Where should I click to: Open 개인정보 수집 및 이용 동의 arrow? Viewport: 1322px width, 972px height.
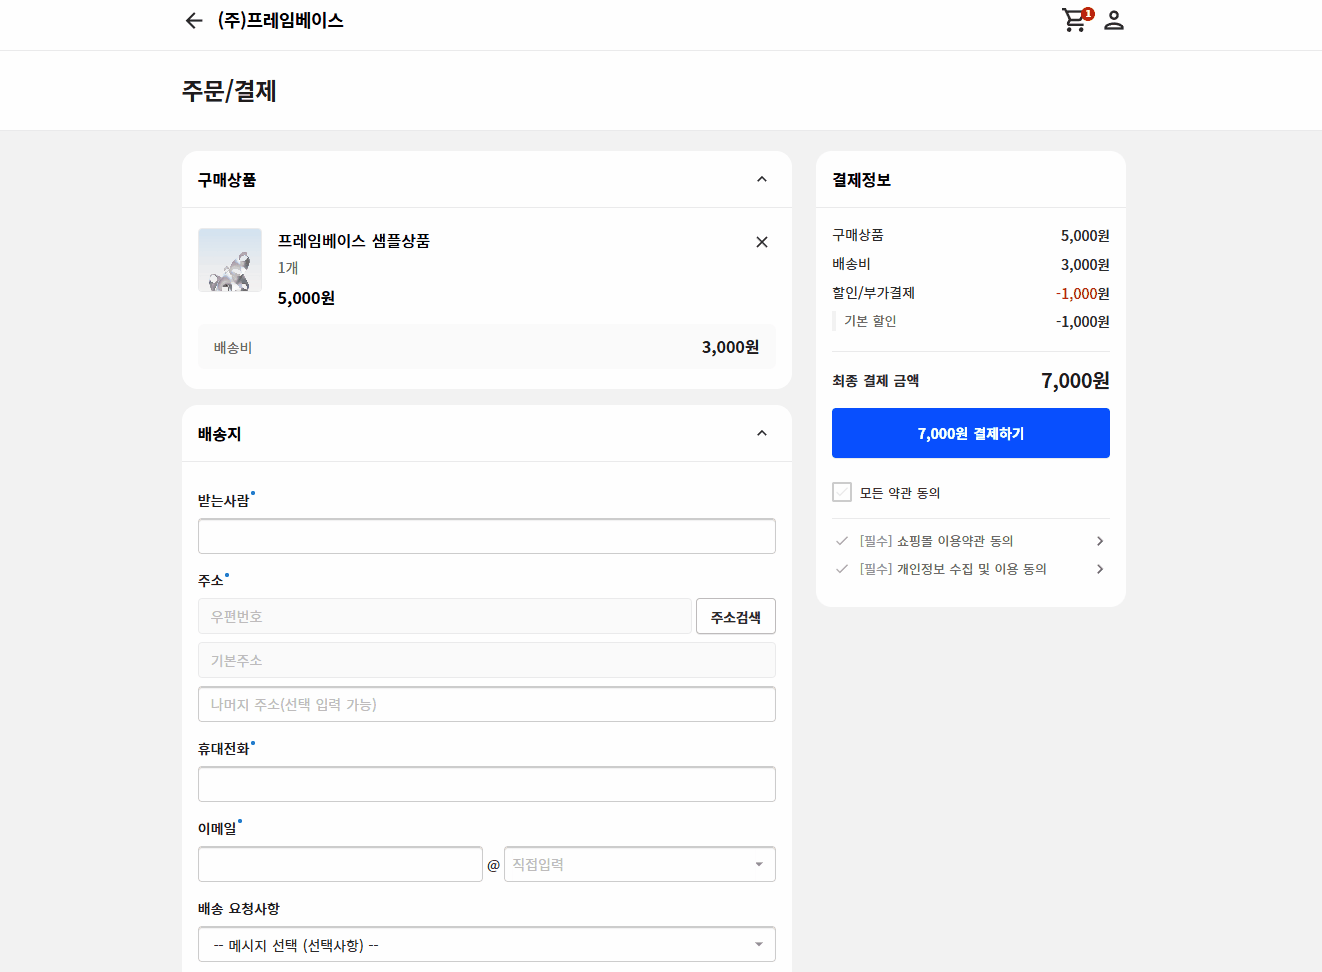(1100, 569)
